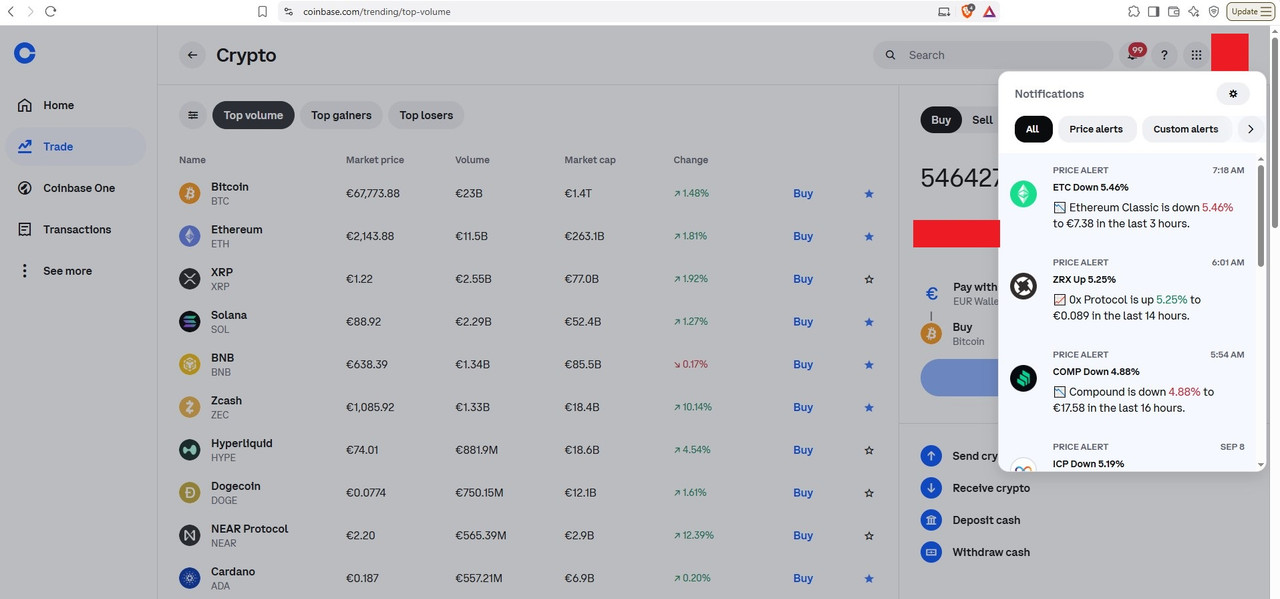Select Top volume tab

(x=253, y=115)
